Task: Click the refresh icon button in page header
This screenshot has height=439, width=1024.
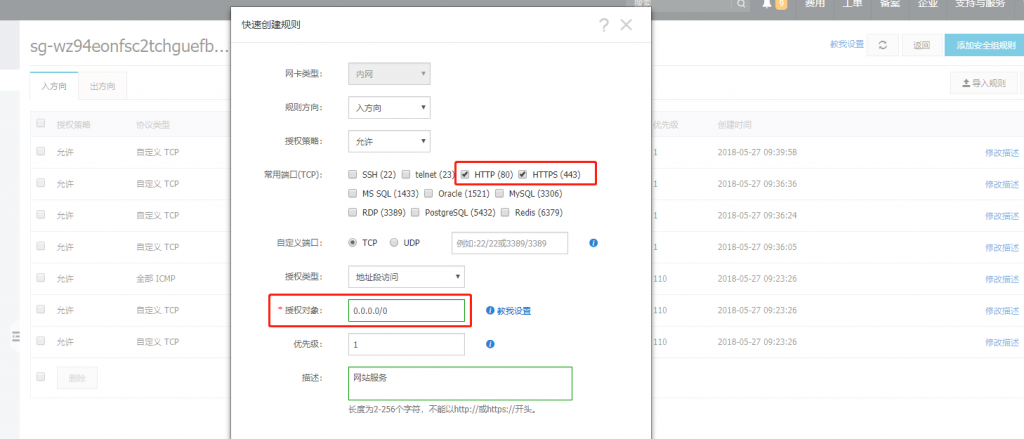Action: pos(881,45)
